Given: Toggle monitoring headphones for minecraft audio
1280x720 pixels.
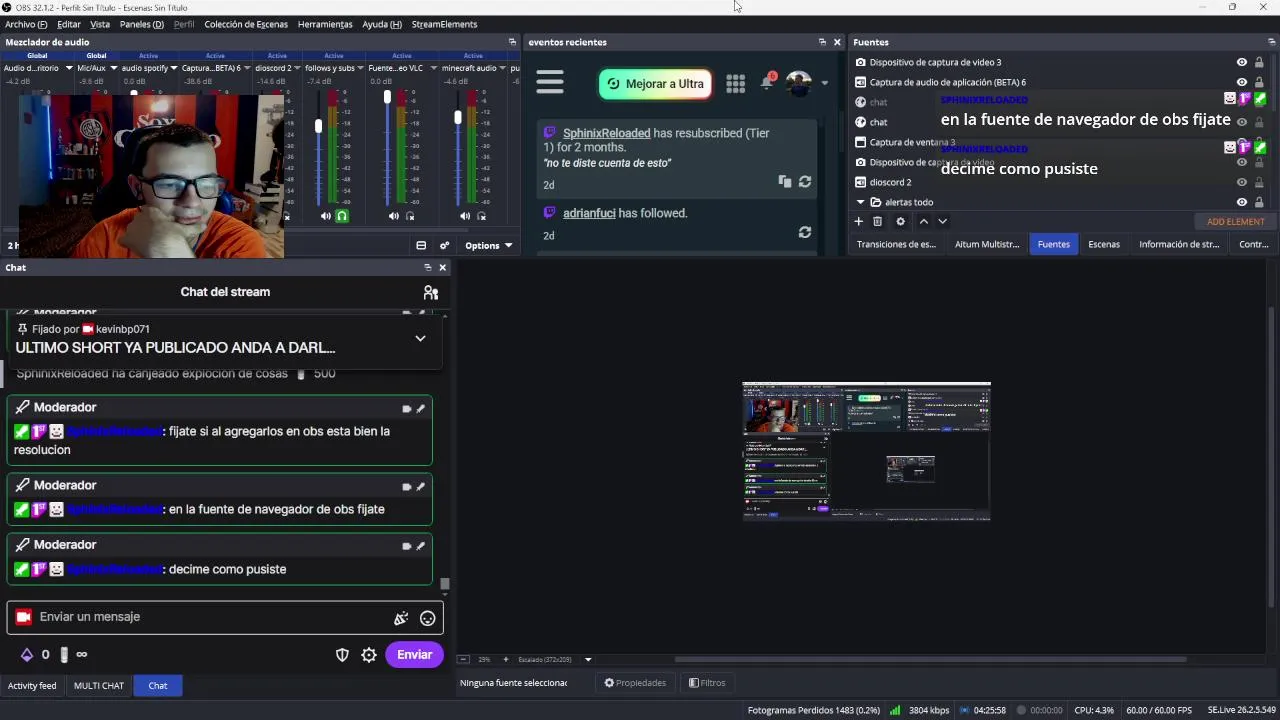Looking at the screenshot, I should (x=481, y=216).
